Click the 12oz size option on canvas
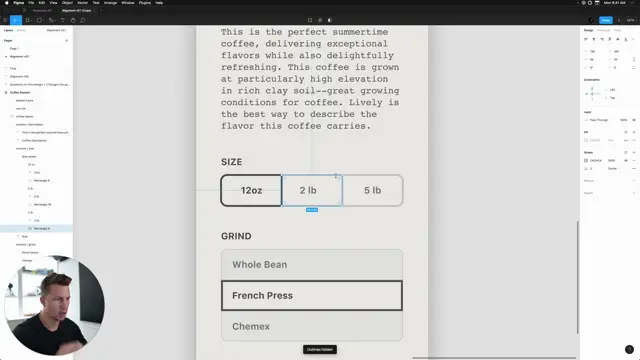 point(251,191)
